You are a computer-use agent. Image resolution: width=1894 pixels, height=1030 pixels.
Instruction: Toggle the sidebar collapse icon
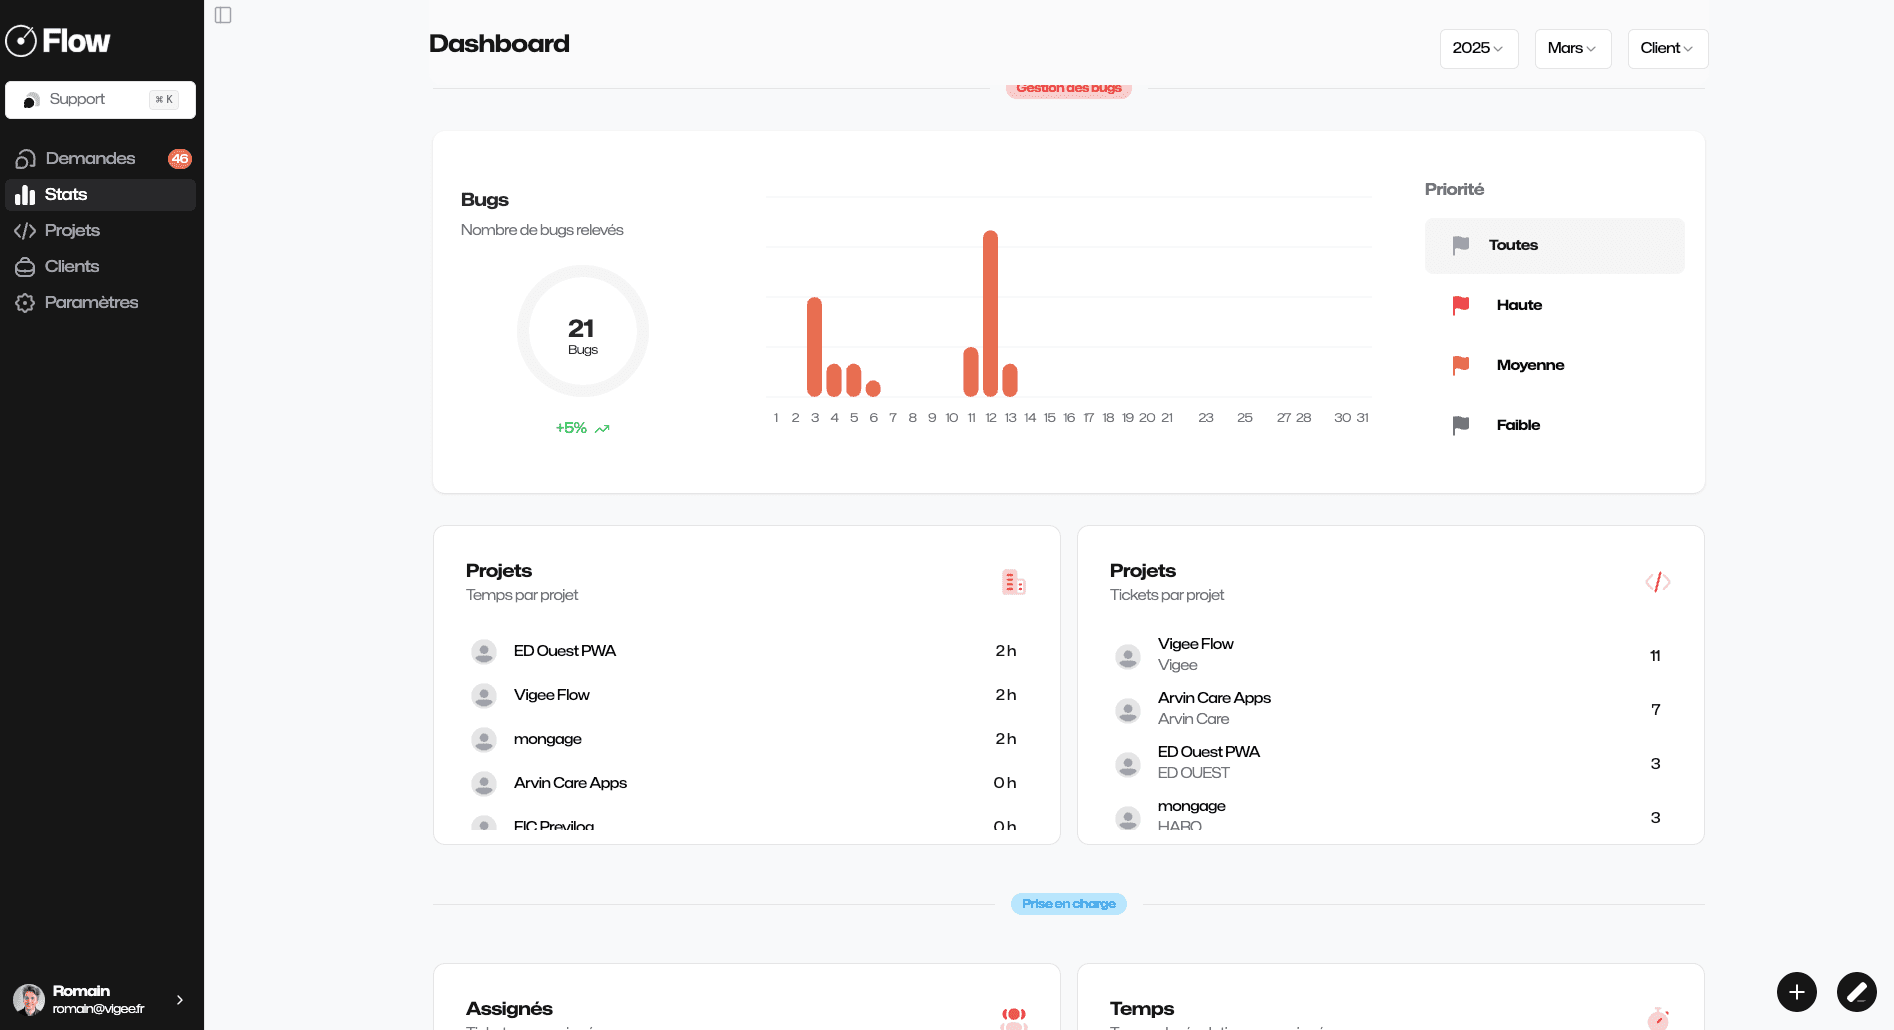click(x=223, y=15)
